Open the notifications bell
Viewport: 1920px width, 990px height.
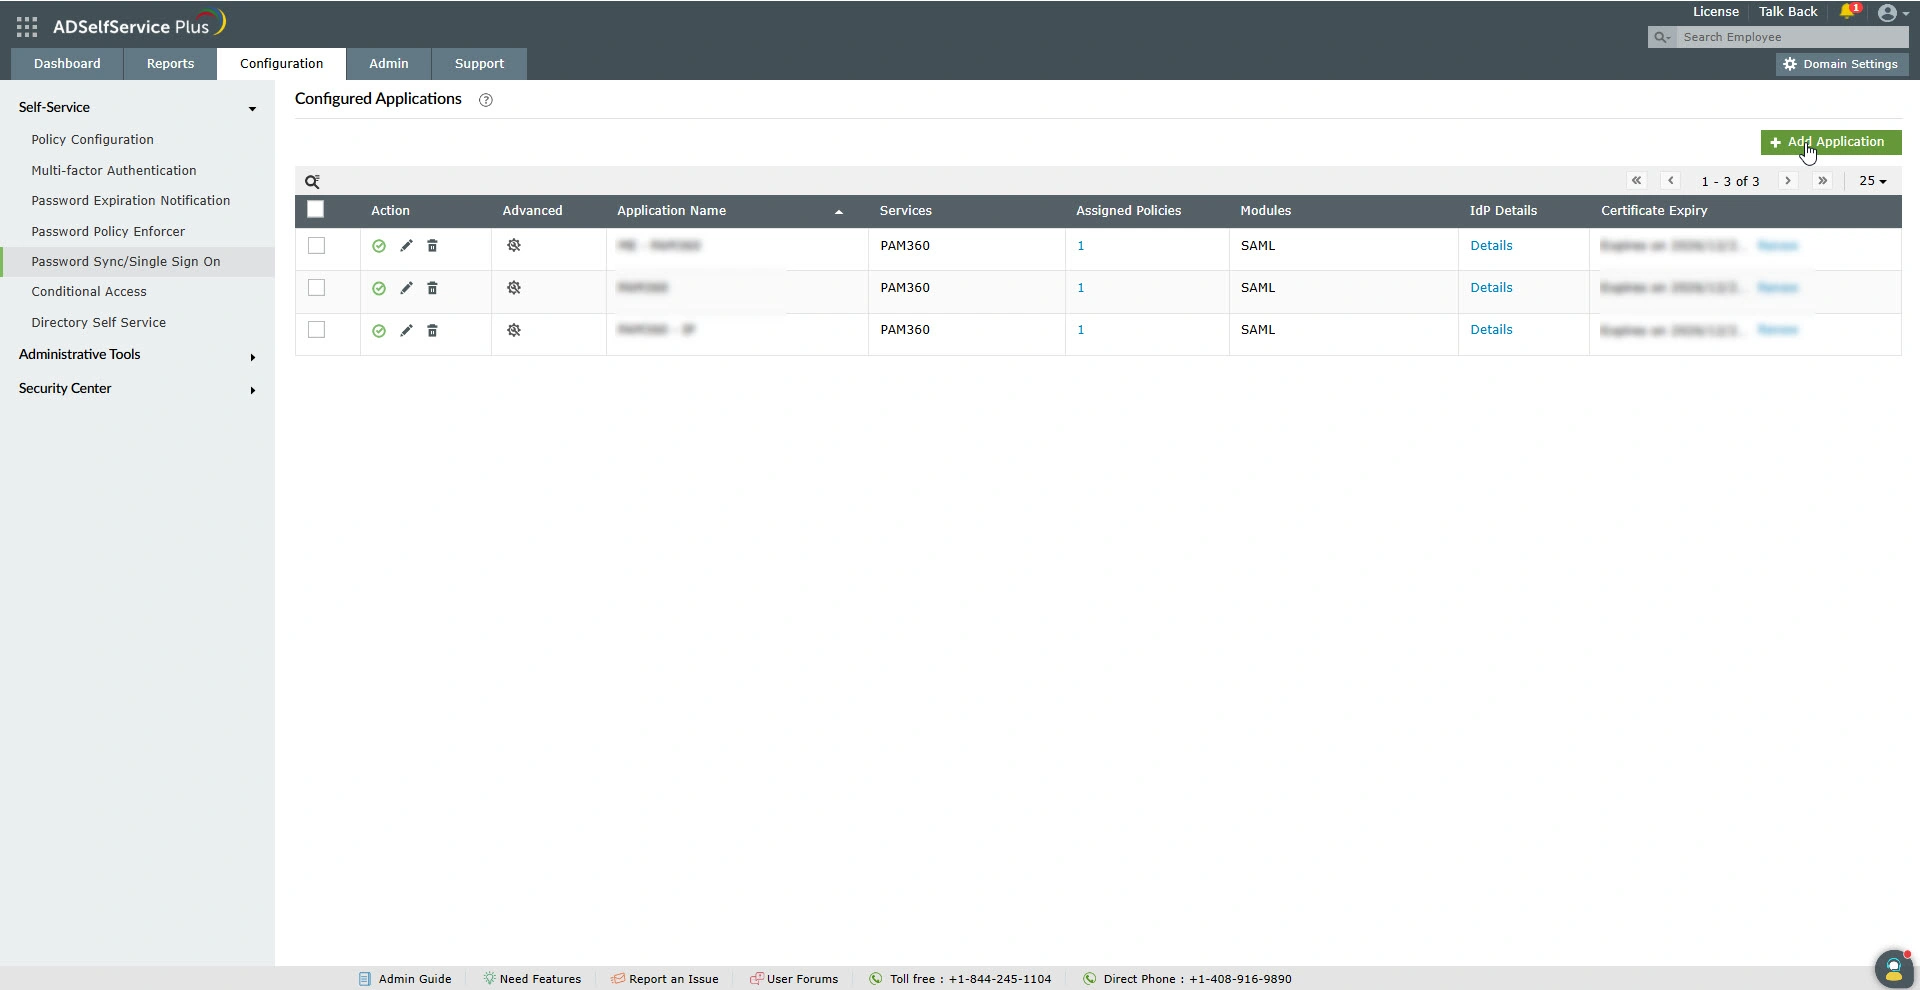click(x=1847, y=12)
